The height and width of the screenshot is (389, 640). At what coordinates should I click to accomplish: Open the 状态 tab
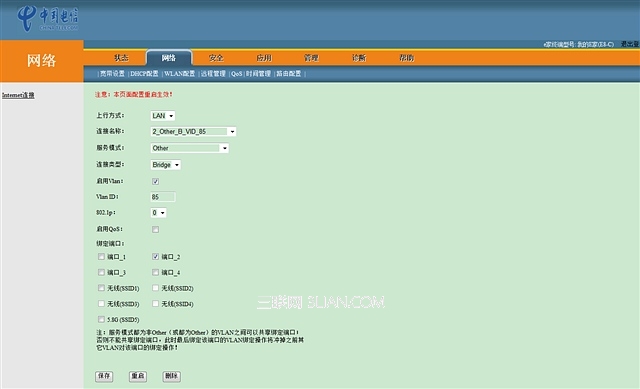pyautogui.click(x=121, y=58)
